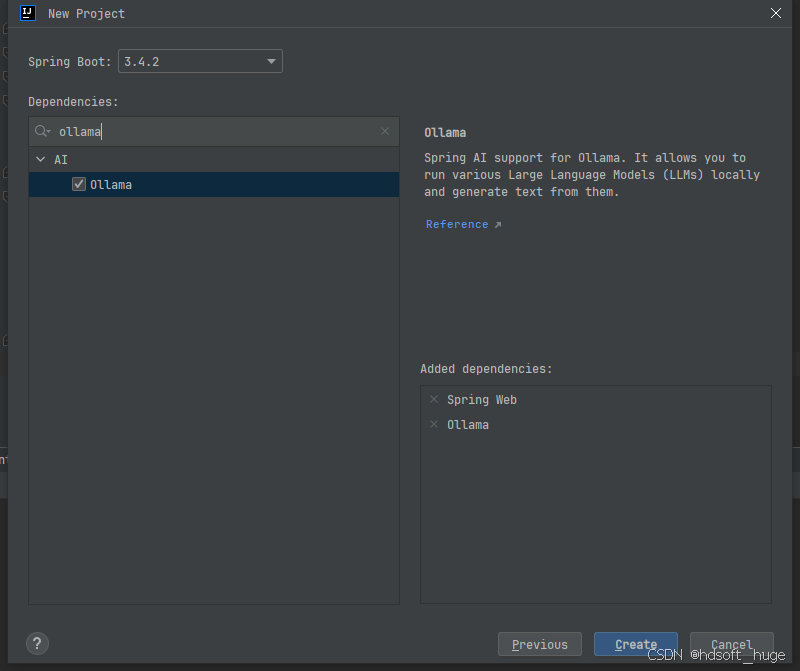Open the Spring Boot version dropdown
The image size is (800, 671).
200,61
